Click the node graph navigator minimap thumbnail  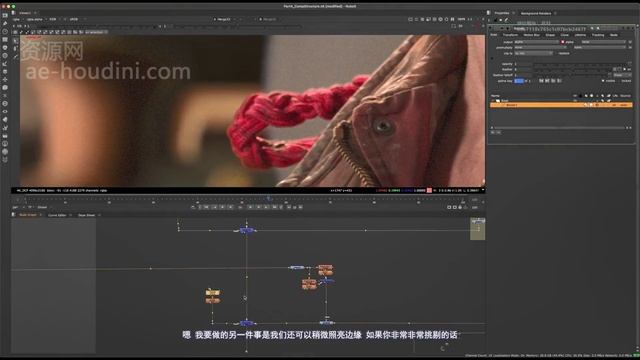tap(478, 229)
